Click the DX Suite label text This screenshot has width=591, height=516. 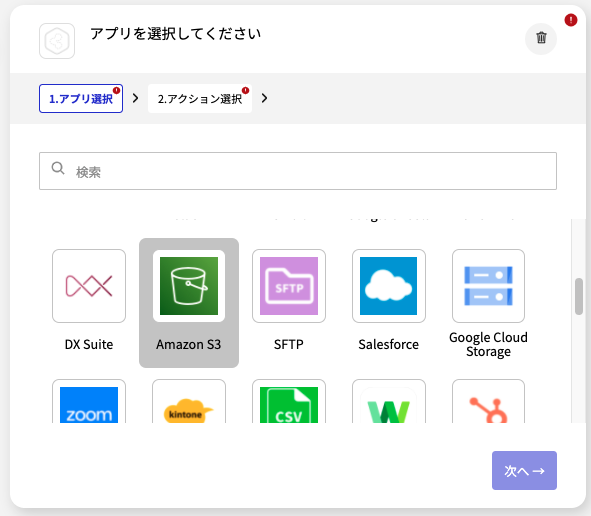point(89,345)
